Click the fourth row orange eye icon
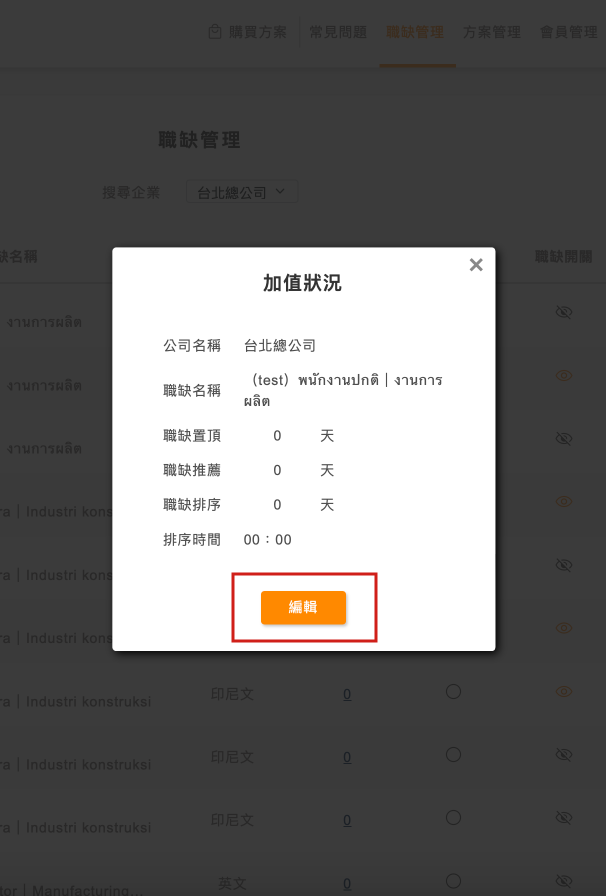 pos(564,502)
